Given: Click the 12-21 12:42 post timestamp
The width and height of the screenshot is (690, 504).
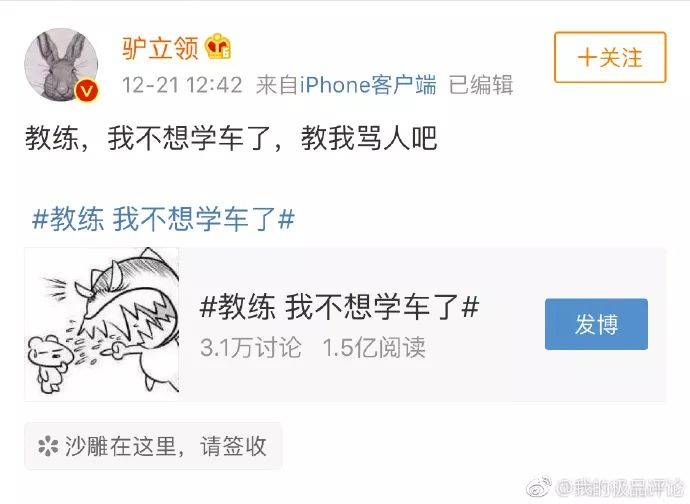Looking at the screenshot, I should pos(182,85).
